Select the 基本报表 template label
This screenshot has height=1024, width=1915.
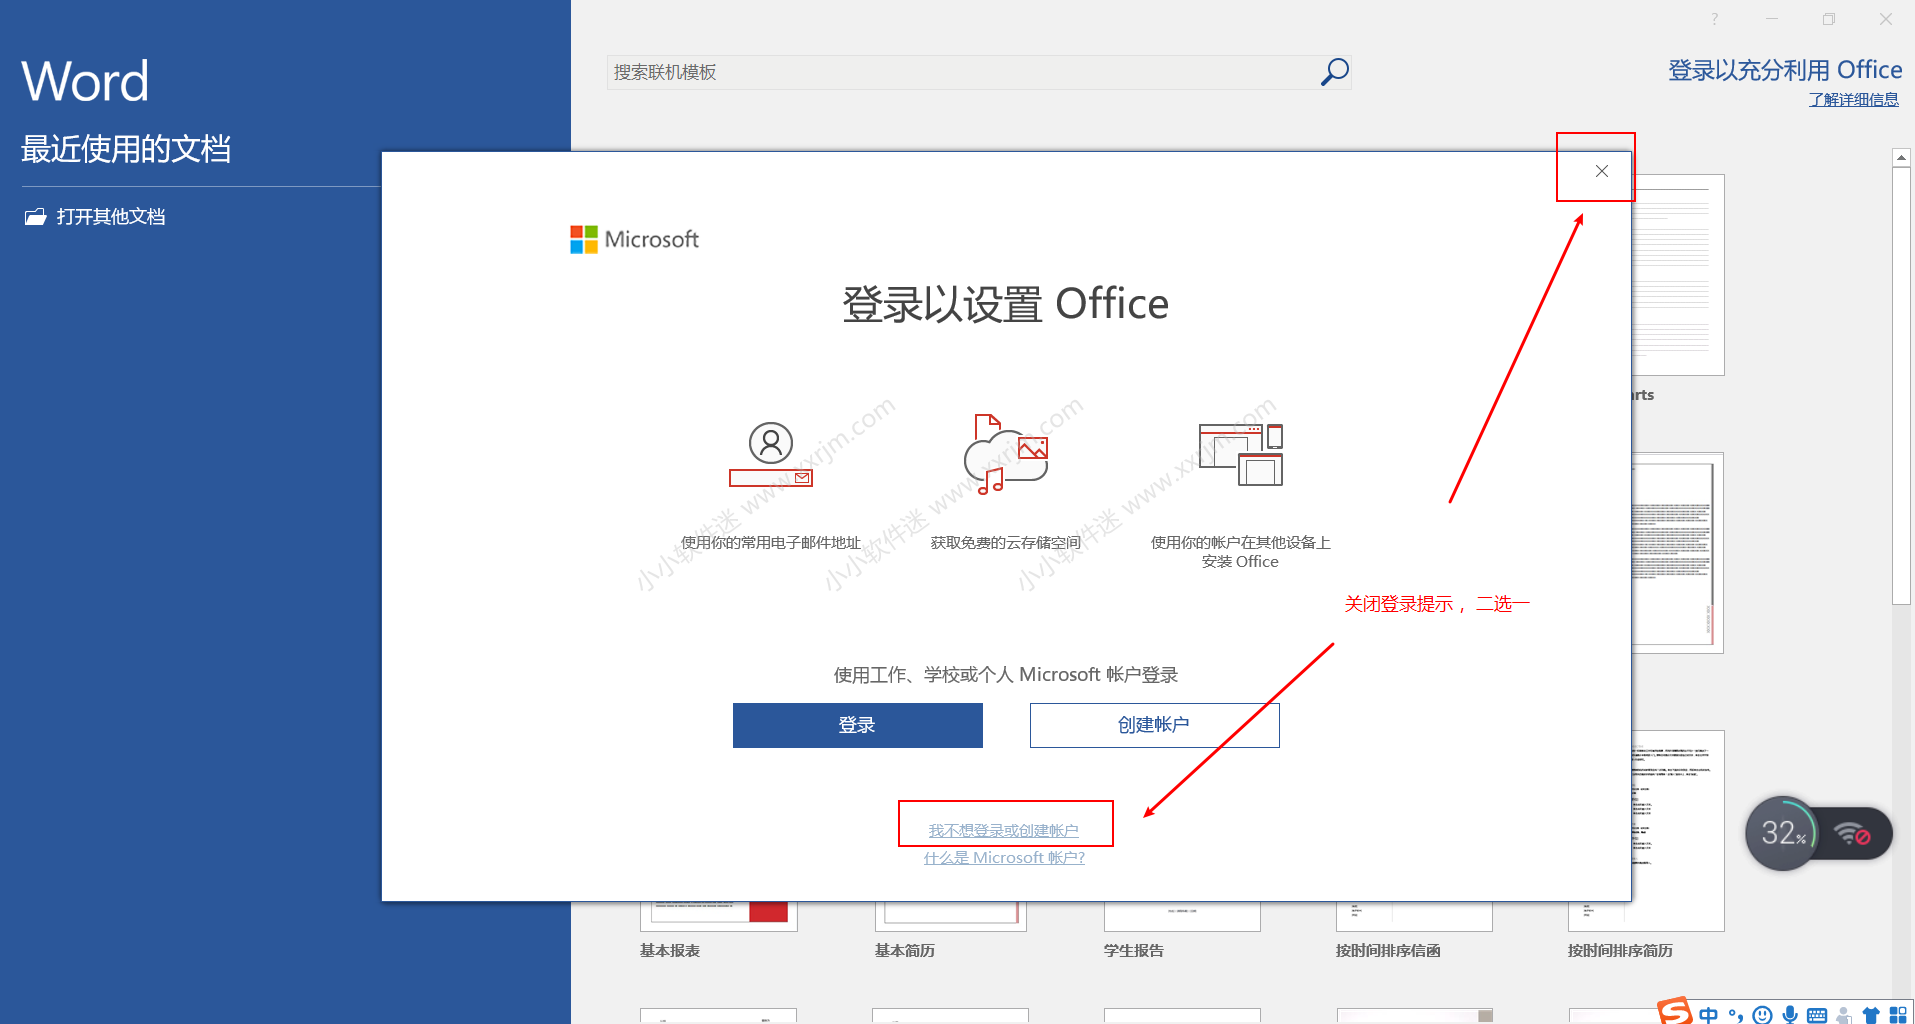point(670,951)
